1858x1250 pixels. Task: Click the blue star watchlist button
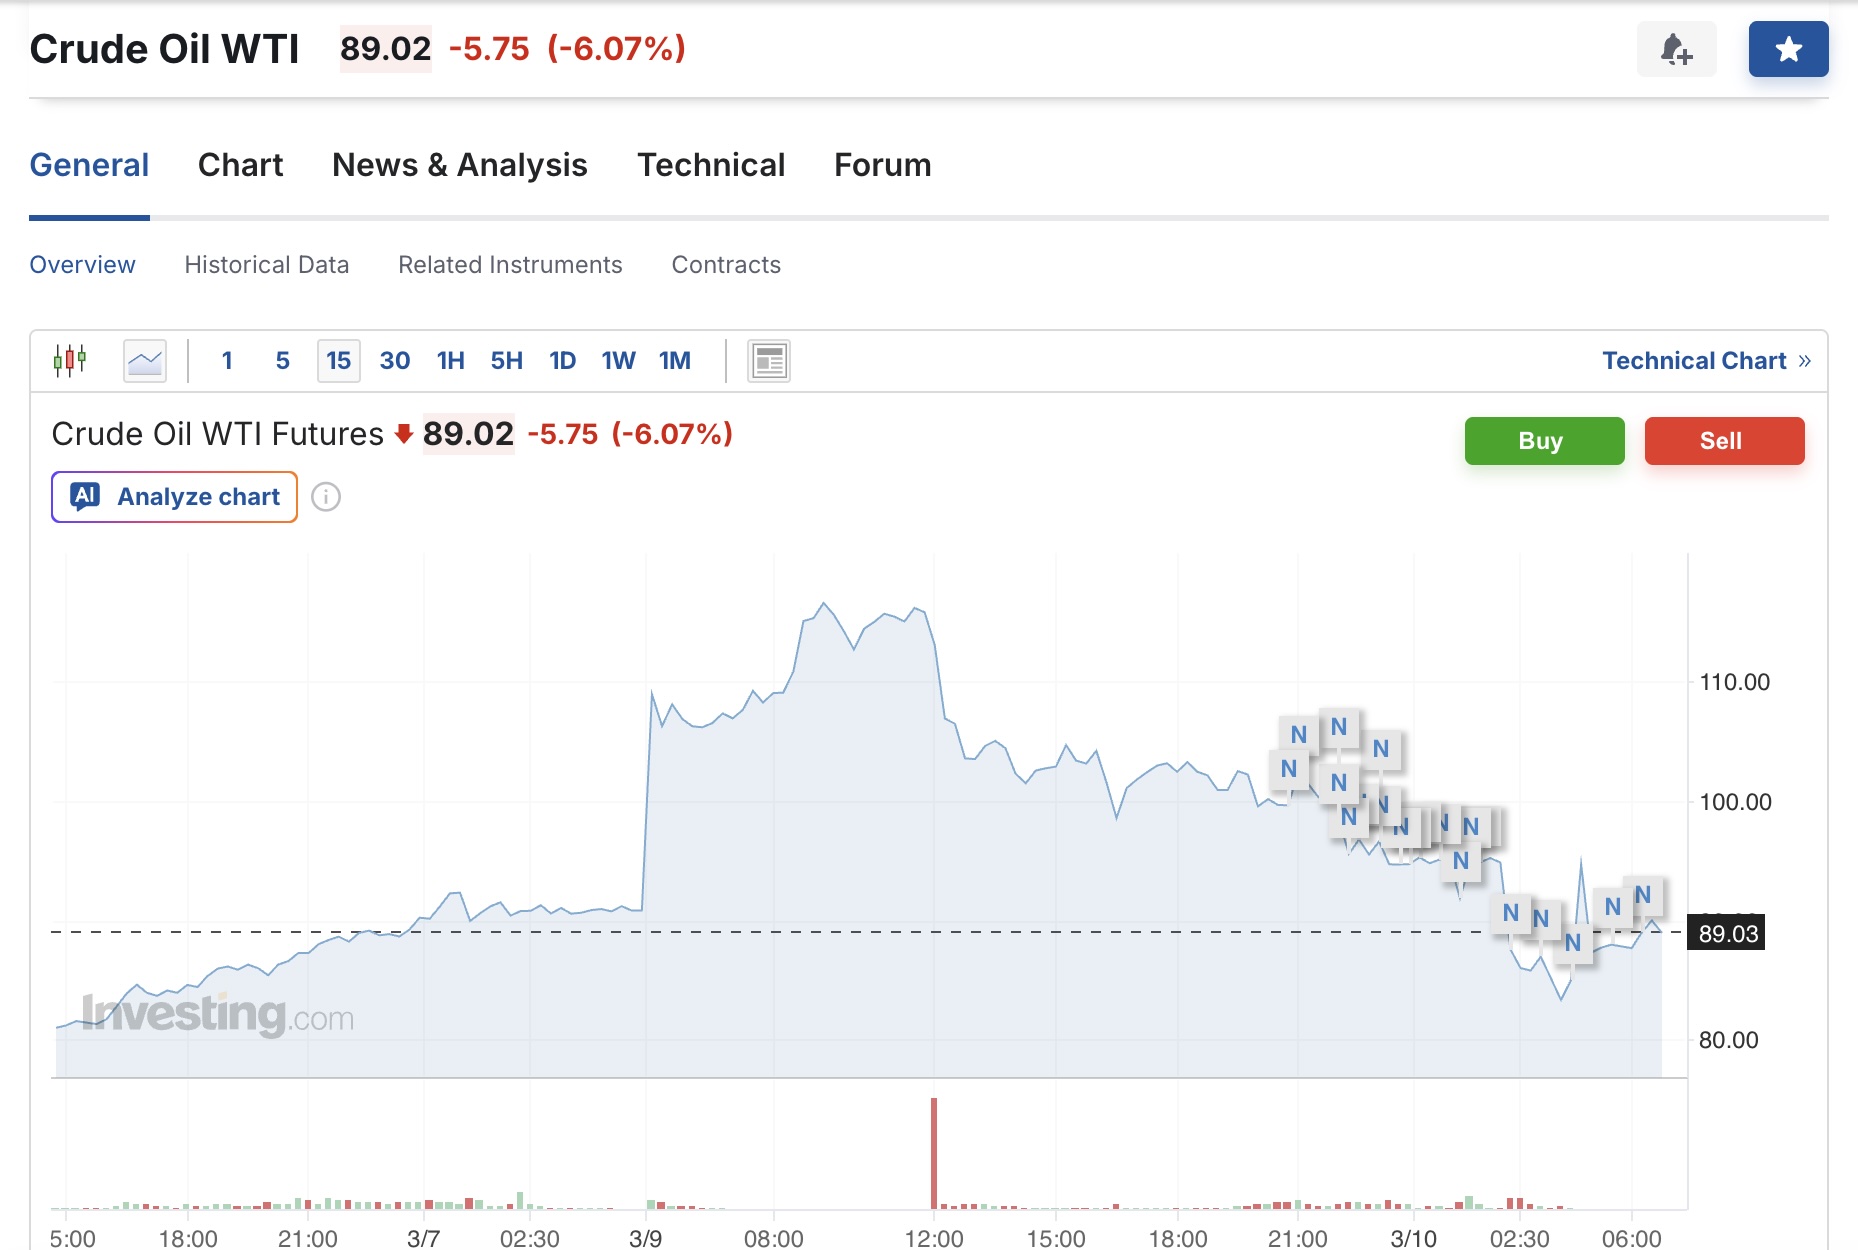click(1788, 49)
